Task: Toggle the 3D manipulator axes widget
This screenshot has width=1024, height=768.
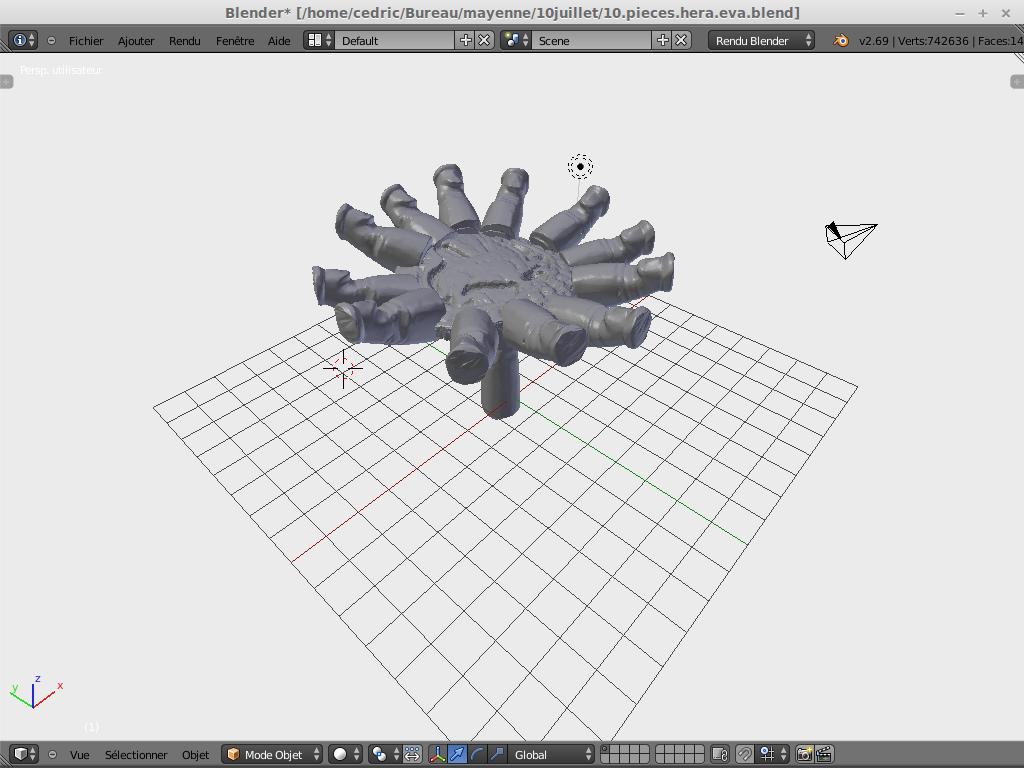Action: point(438,754)
